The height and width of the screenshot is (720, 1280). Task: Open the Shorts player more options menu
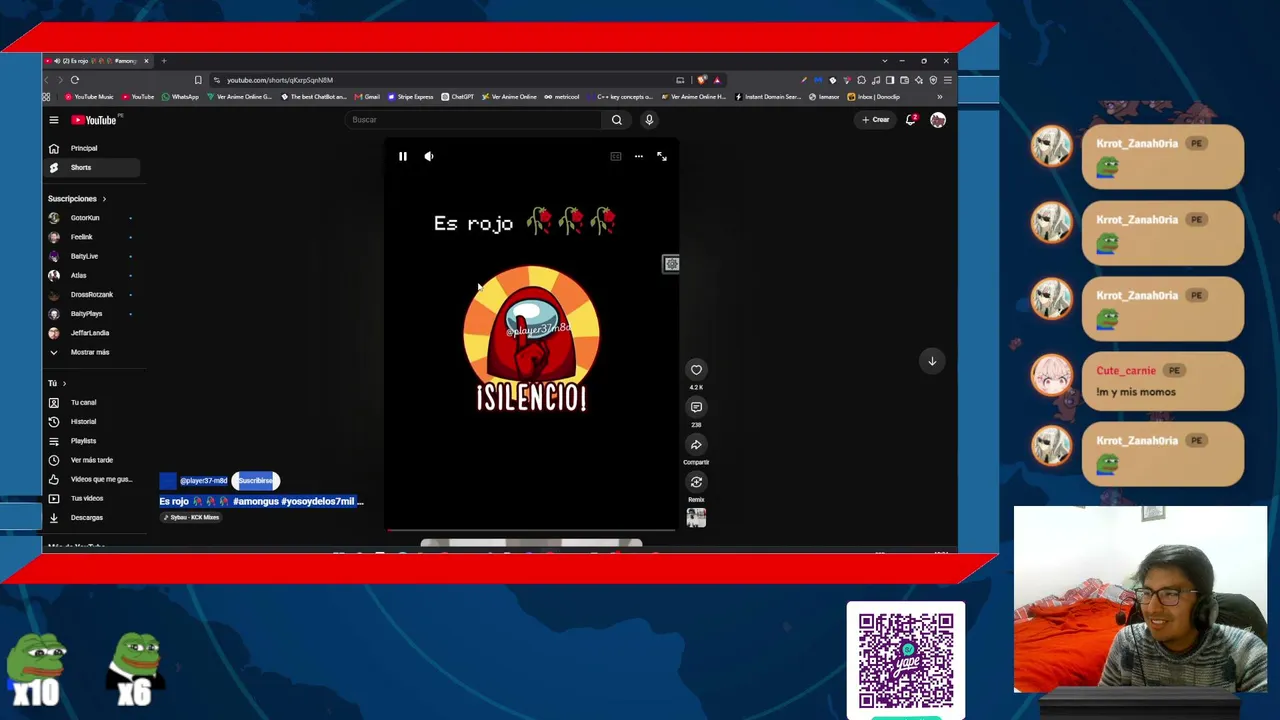[x=638, y=156]
